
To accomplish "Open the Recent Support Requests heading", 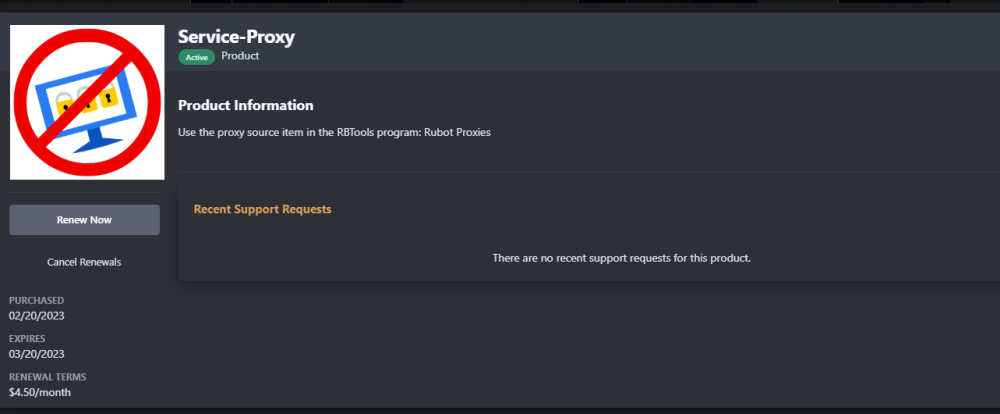I will [x=262, y=209].
